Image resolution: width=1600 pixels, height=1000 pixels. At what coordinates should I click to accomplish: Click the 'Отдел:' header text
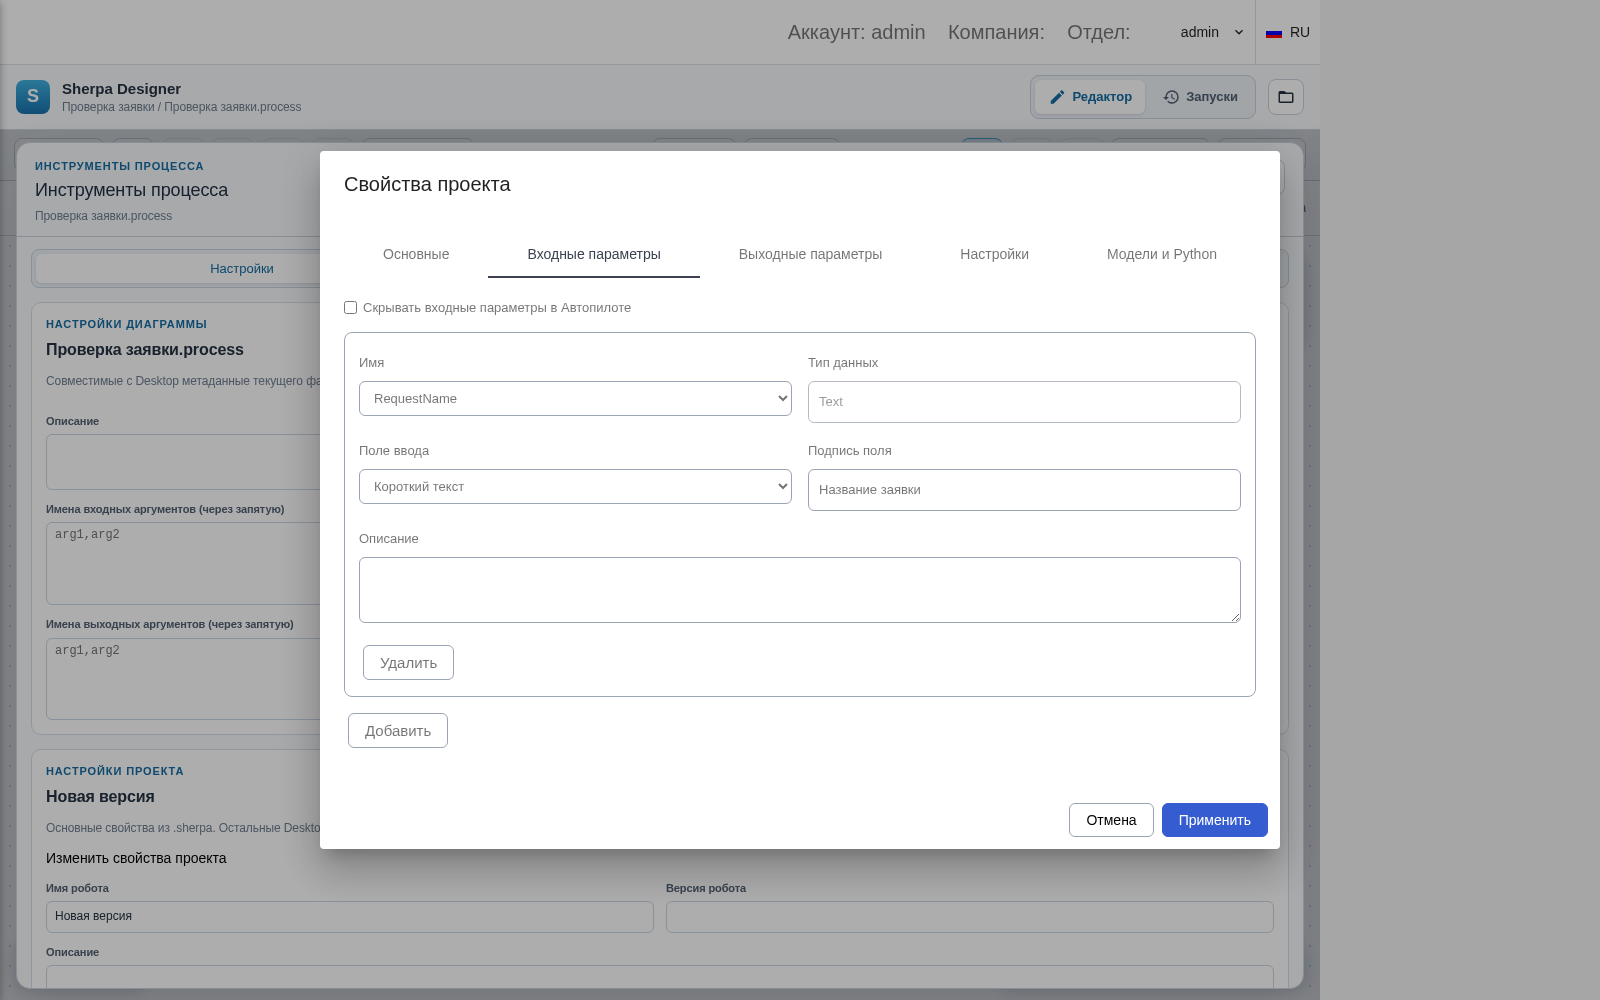point(1098,32)
